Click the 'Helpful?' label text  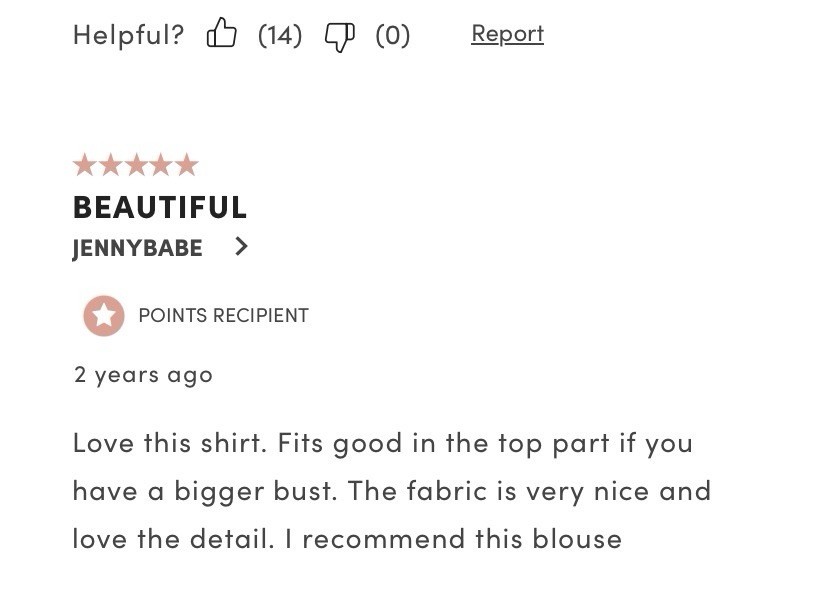pyautogui.click(x=128, y=35)
